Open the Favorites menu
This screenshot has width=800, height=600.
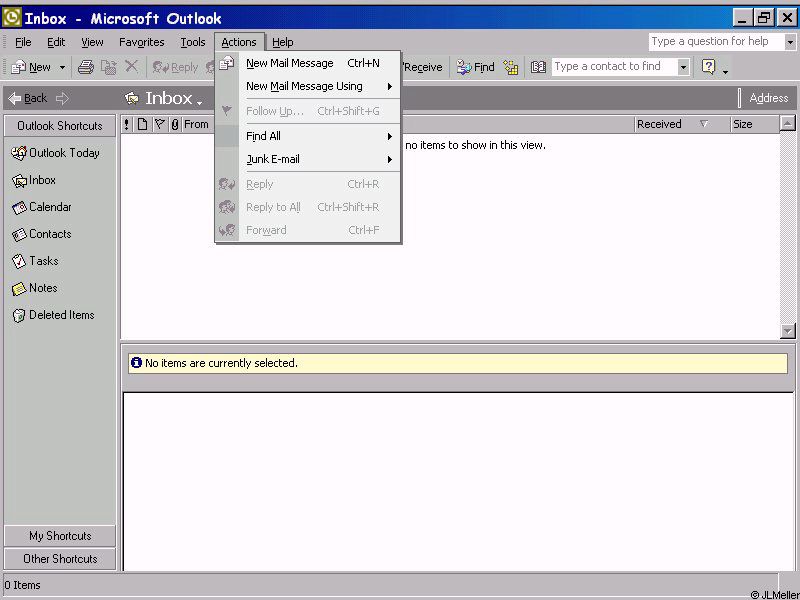coord(141,42)
